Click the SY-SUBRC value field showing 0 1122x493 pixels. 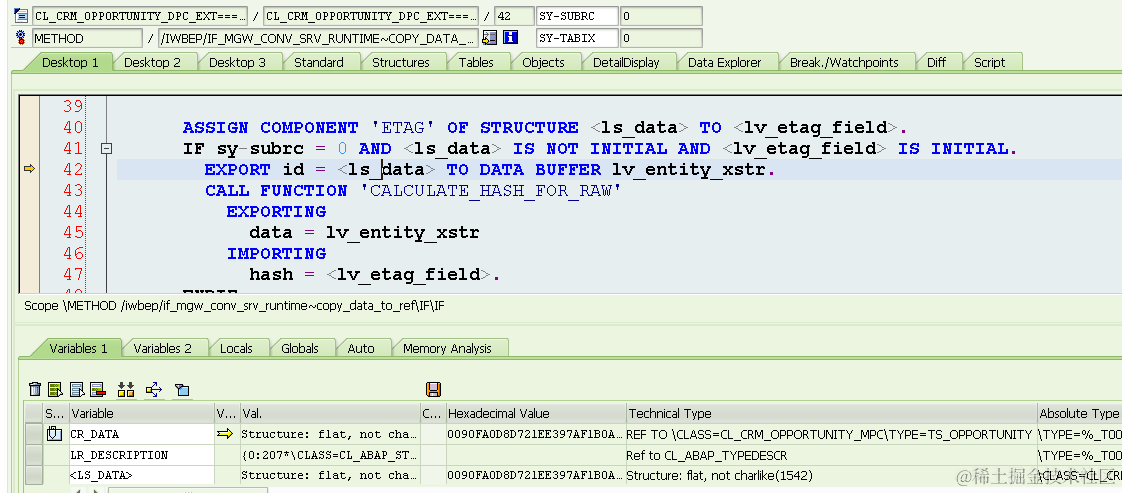(661, 16)
